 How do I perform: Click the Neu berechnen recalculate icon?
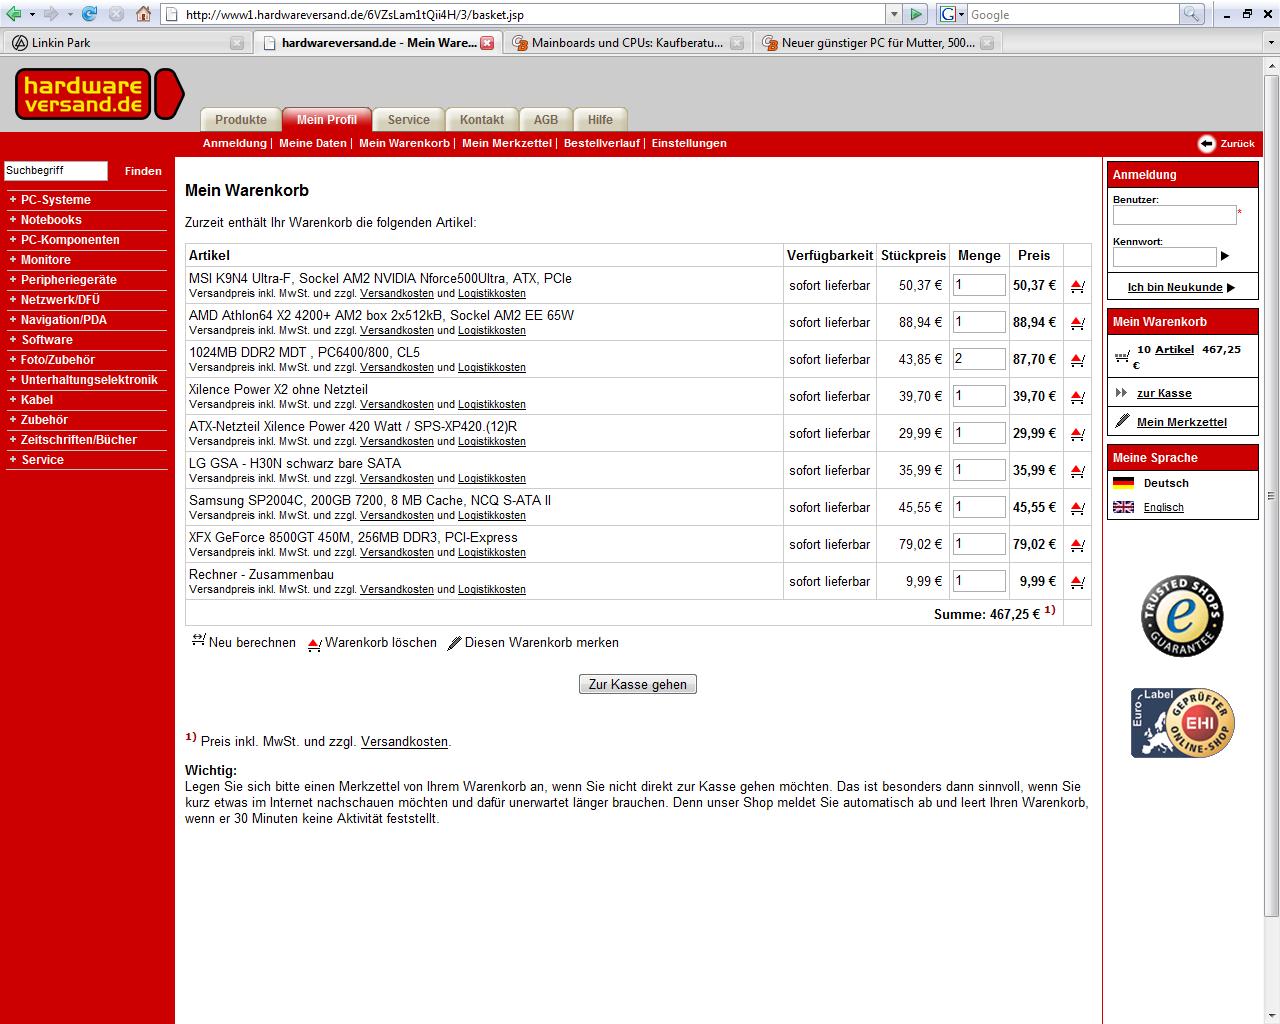click(198, 641)
